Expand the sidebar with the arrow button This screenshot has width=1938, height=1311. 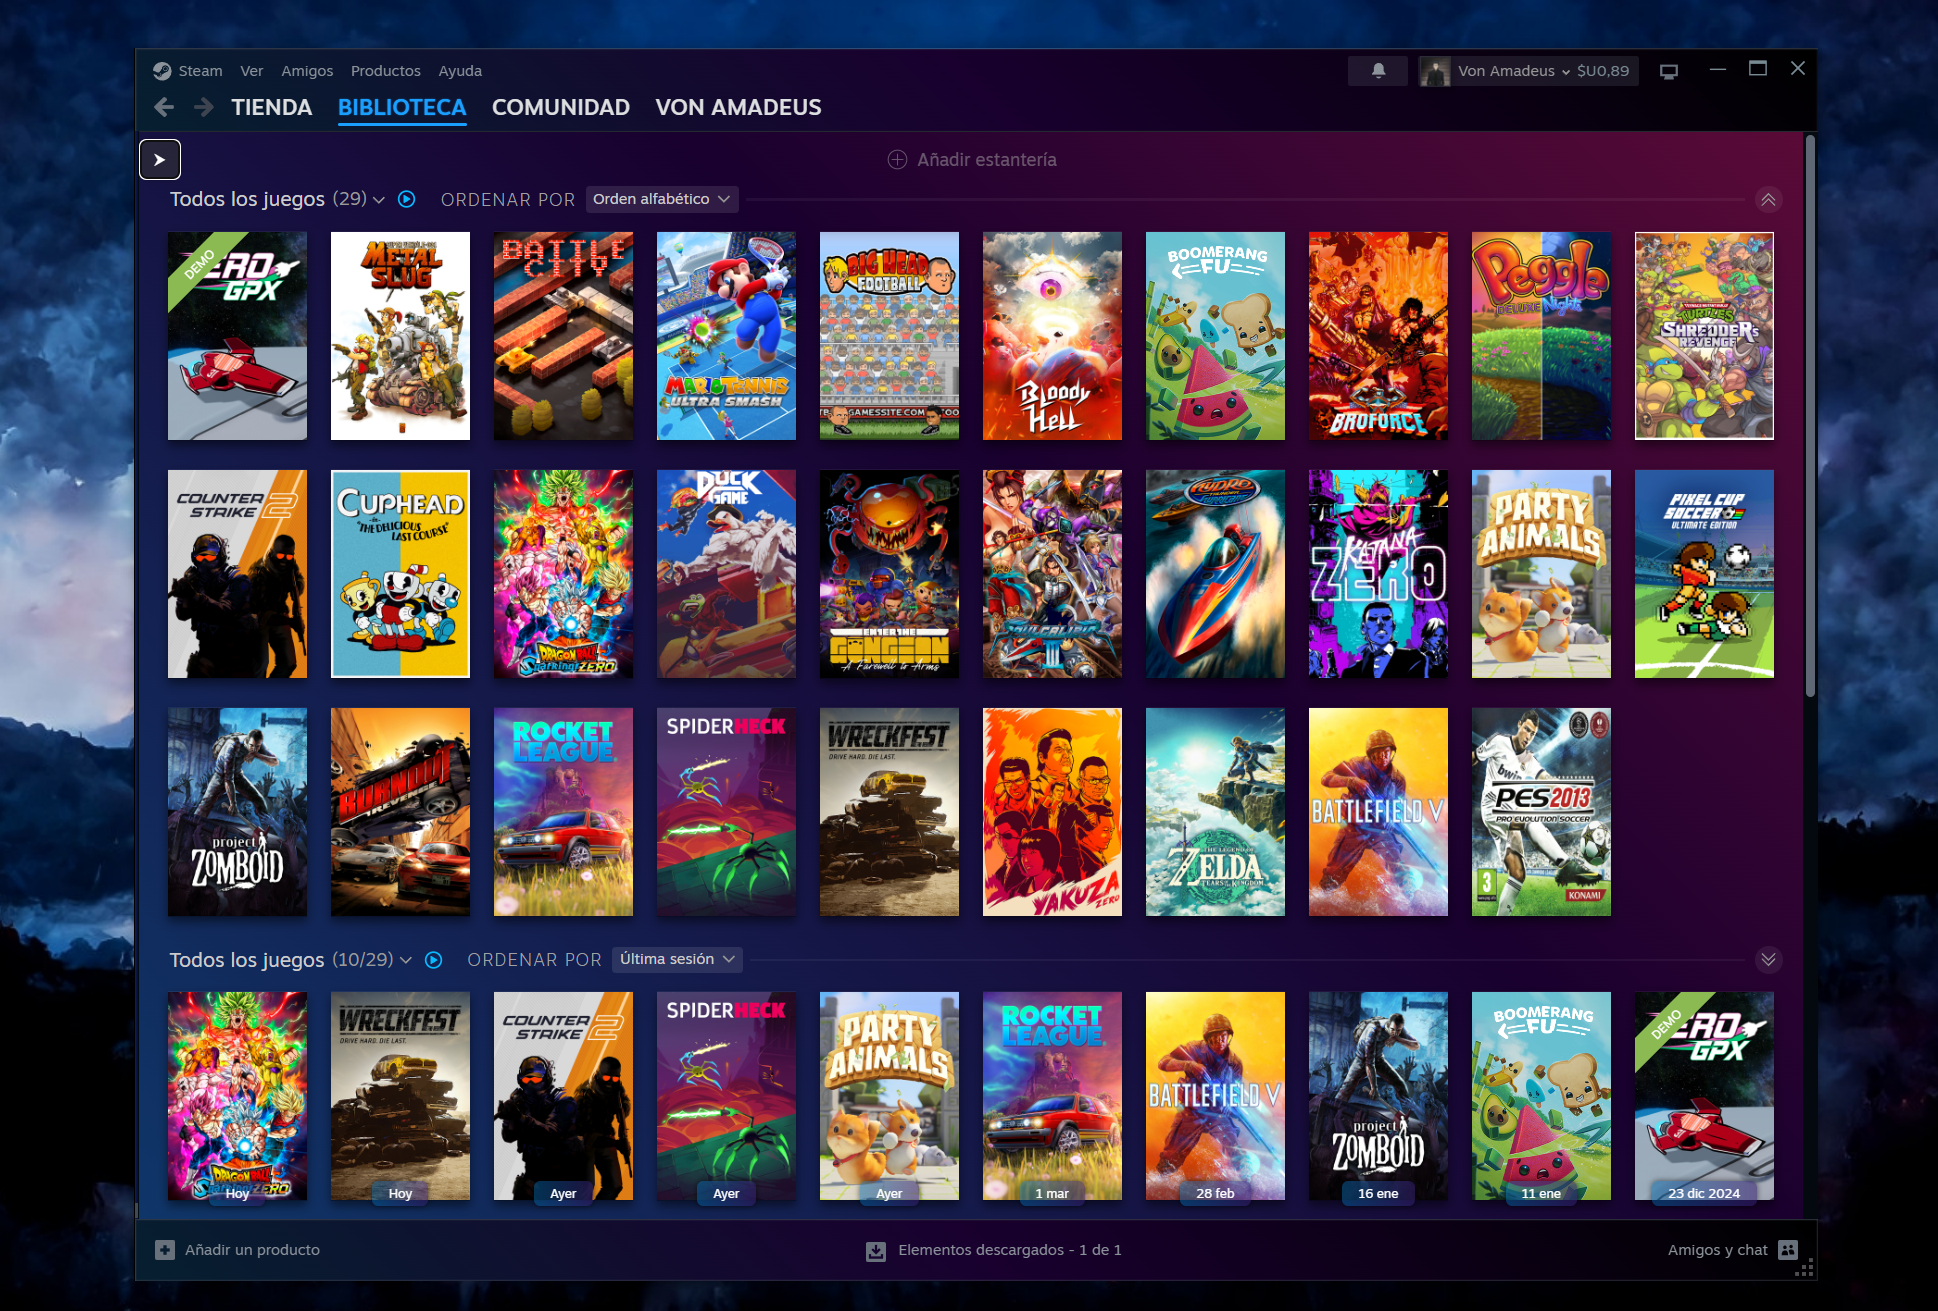point(160,160)
